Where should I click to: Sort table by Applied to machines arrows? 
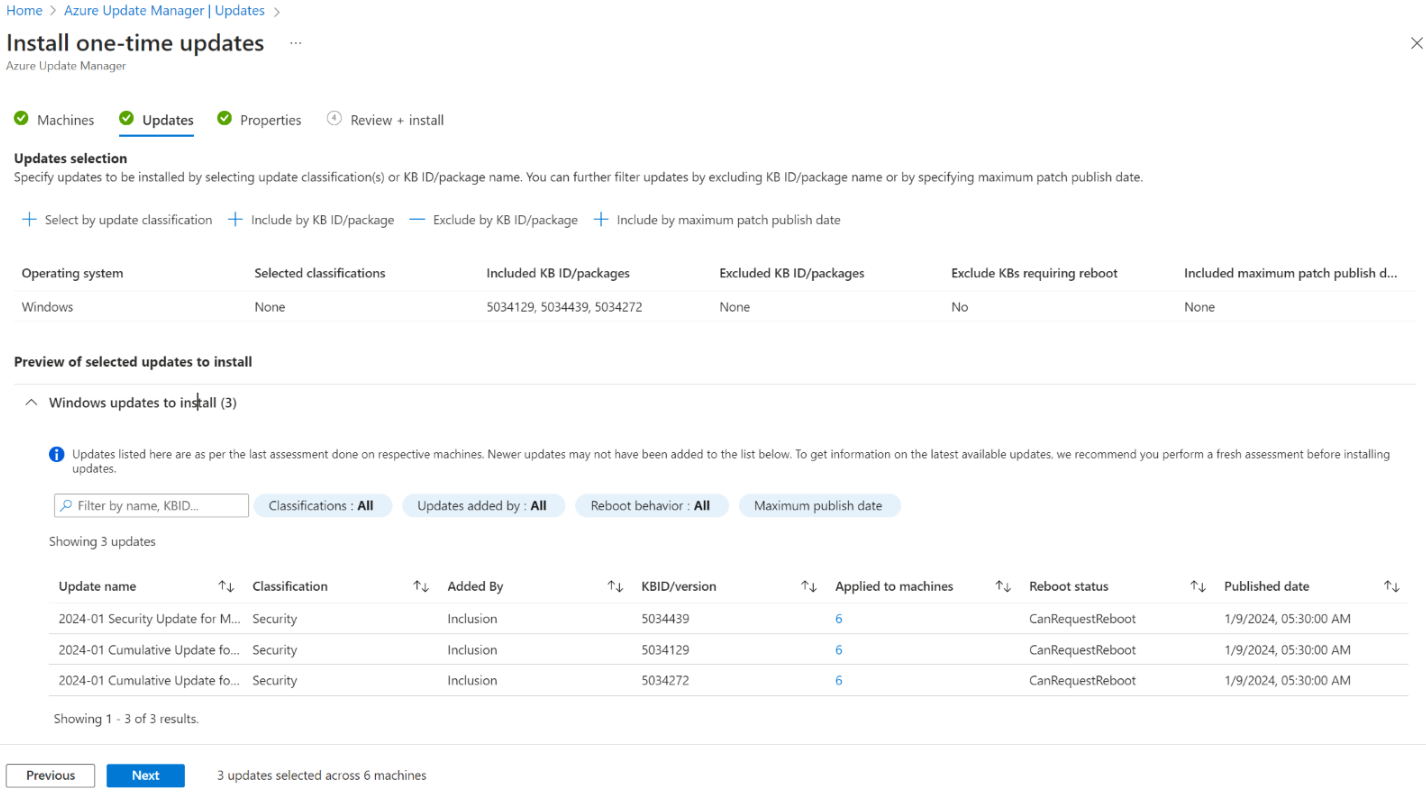point(1003,587)
